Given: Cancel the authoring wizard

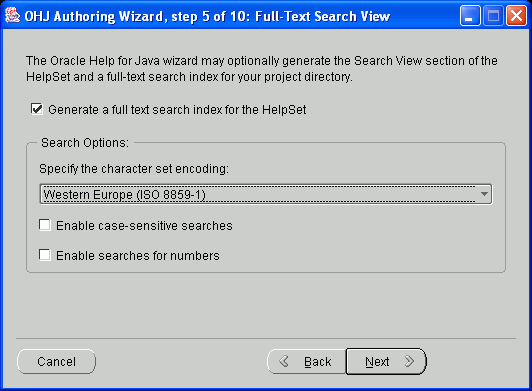Looking at the screenshot, I should pyautogui.click(x=56, y=361).
